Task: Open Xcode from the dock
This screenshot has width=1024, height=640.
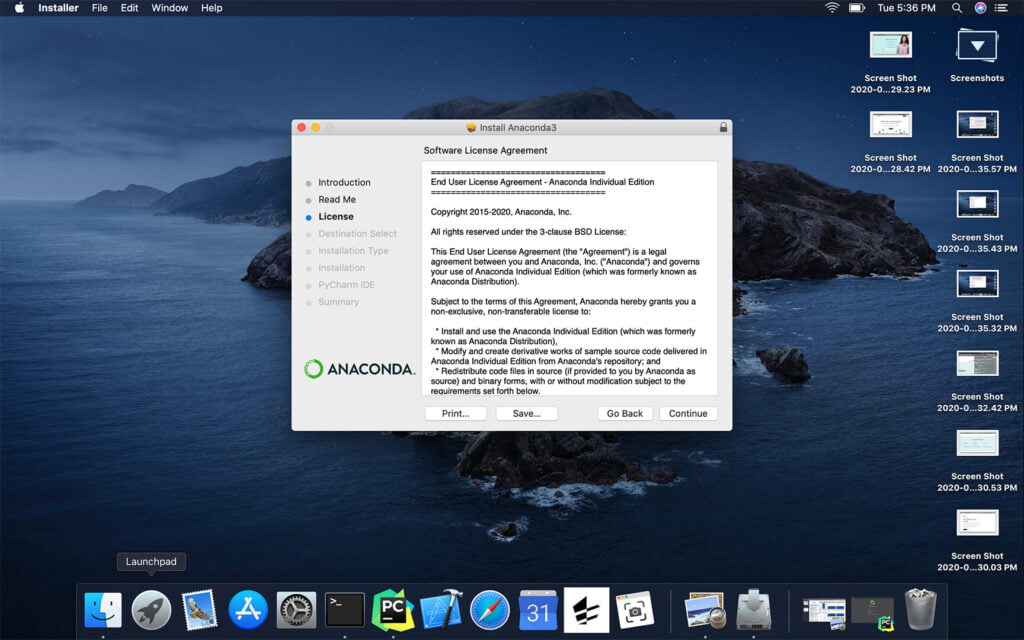Action: (x=441, y=611)
